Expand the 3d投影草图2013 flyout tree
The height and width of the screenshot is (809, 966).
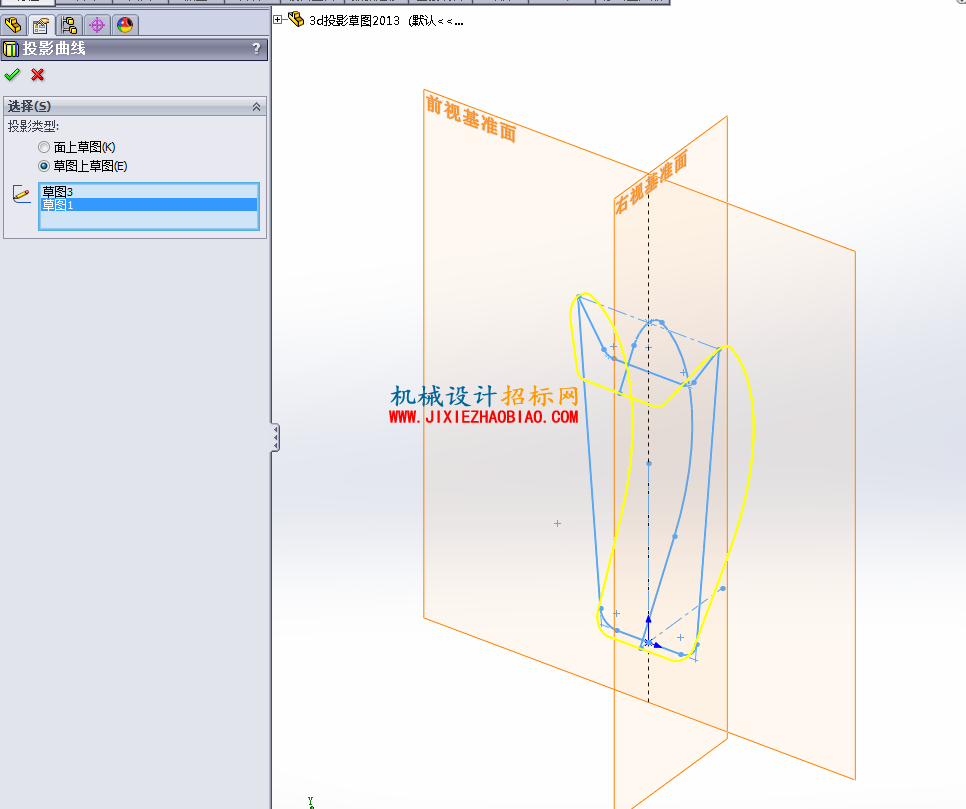tap(278, 20)
